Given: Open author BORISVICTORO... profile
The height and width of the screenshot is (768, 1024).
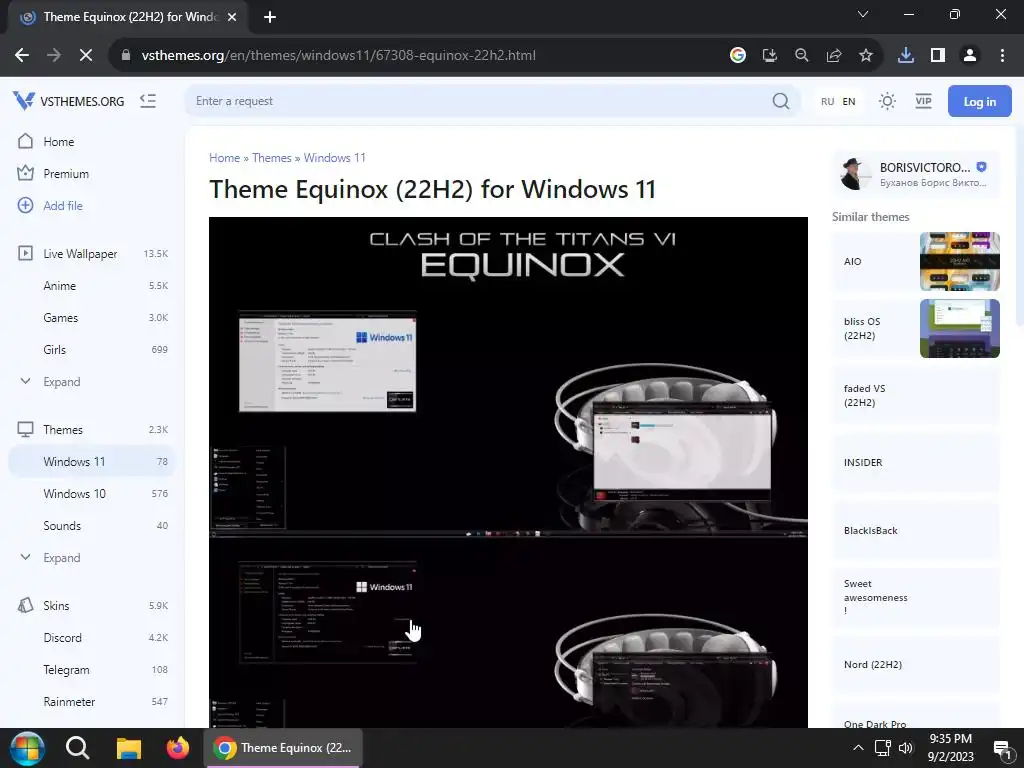Looking at the screenshot, I should (x=915, y=174).
